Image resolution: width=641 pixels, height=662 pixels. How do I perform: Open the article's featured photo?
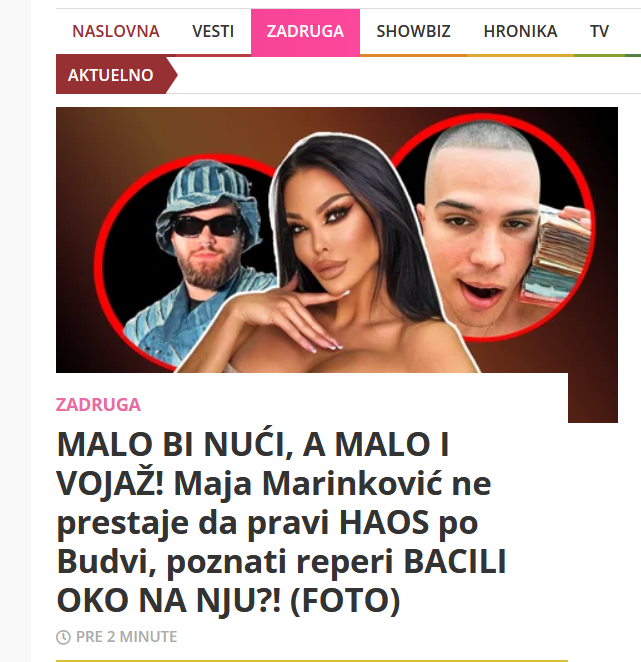(337, 239)
